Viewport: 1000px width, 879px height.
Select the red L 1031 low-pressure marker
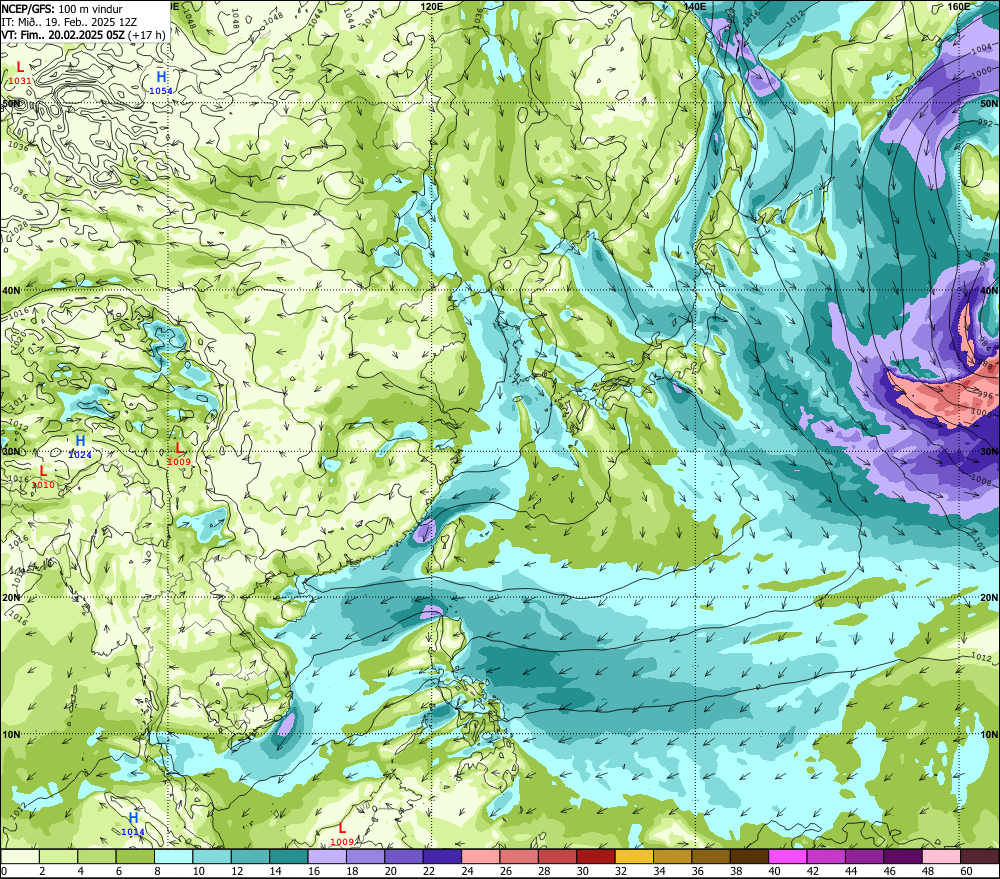point(20,73)
